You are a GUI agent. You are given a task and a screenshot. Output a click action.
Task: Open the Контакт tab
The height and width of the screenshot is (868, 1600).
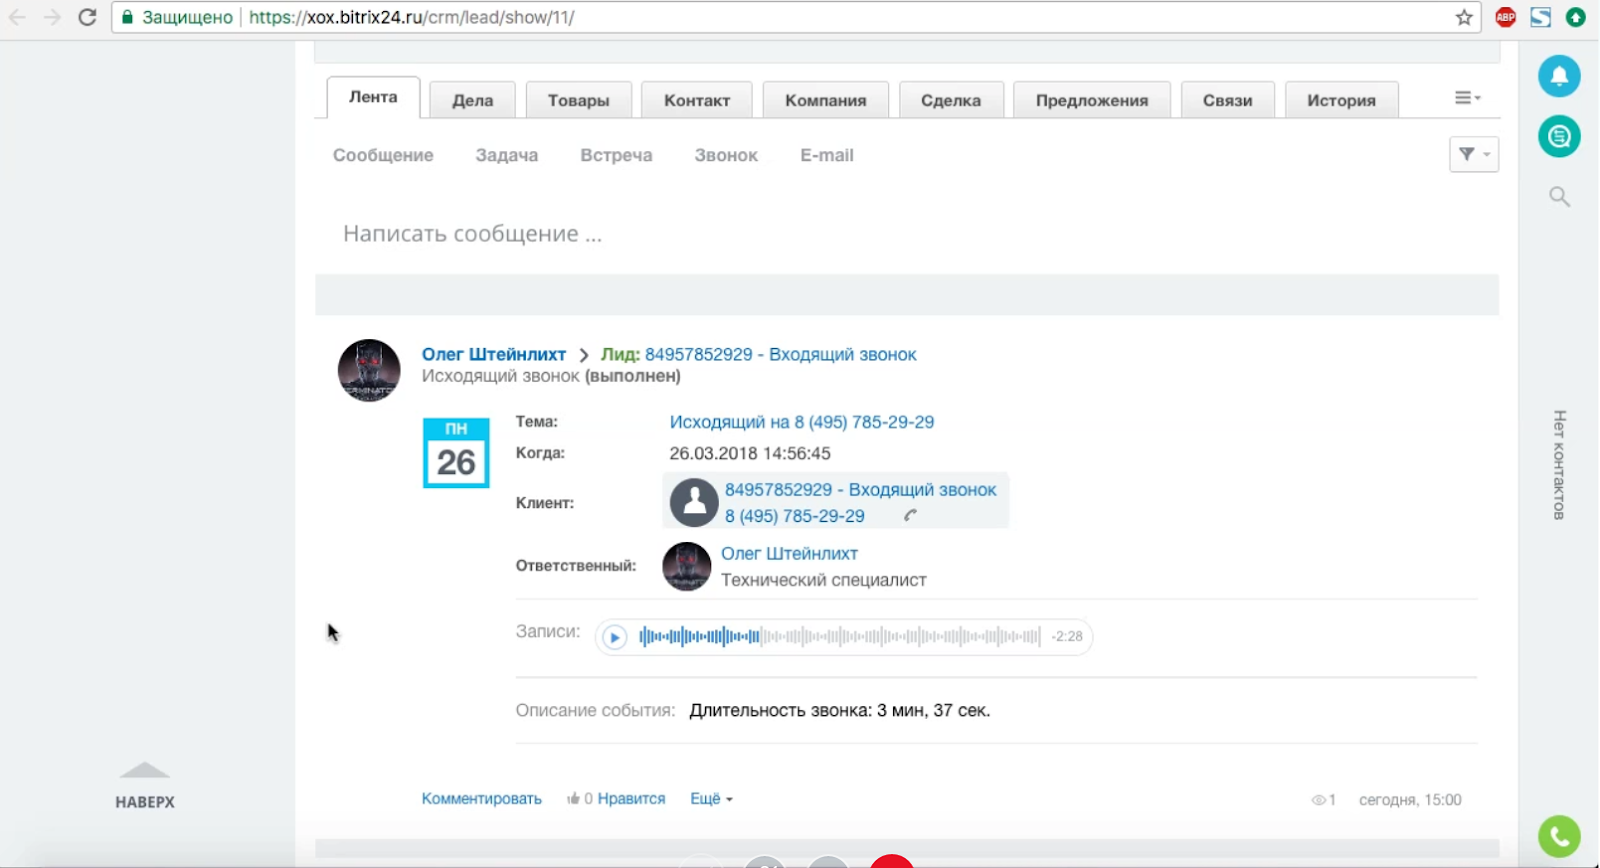click(x=697, y=100)
